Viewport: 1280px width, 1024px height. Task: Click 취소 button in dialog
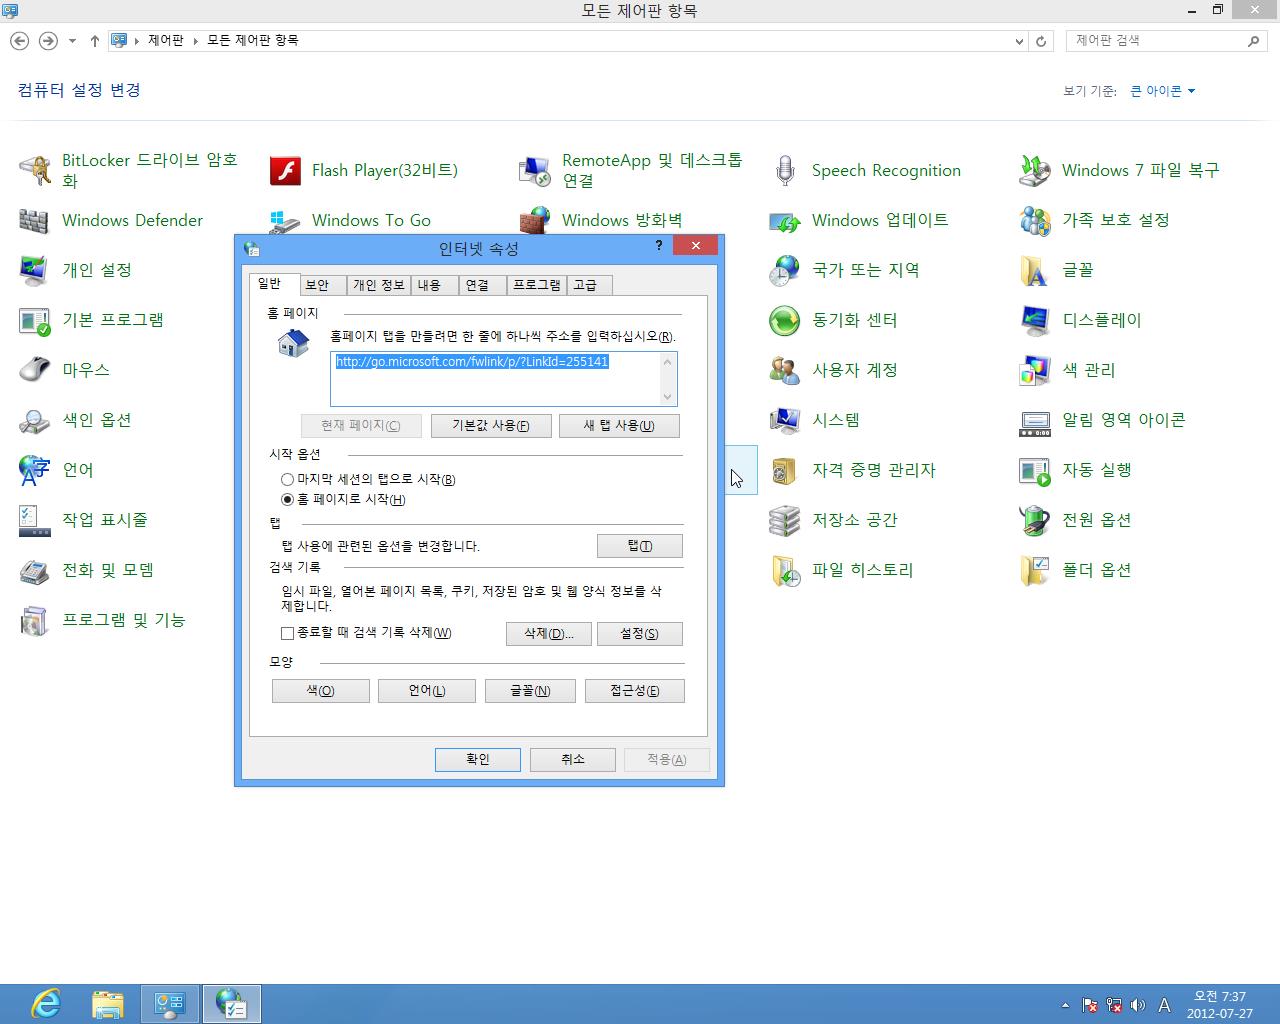coord(573,760)
